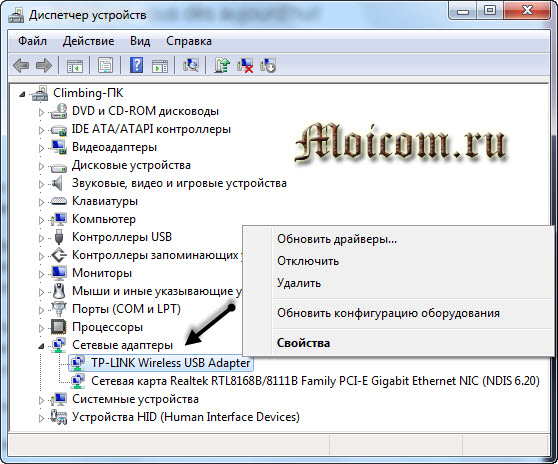Expand the Видеоадаптеры tree node
This screenshot has height=464, width=558.
coord(41,148)
